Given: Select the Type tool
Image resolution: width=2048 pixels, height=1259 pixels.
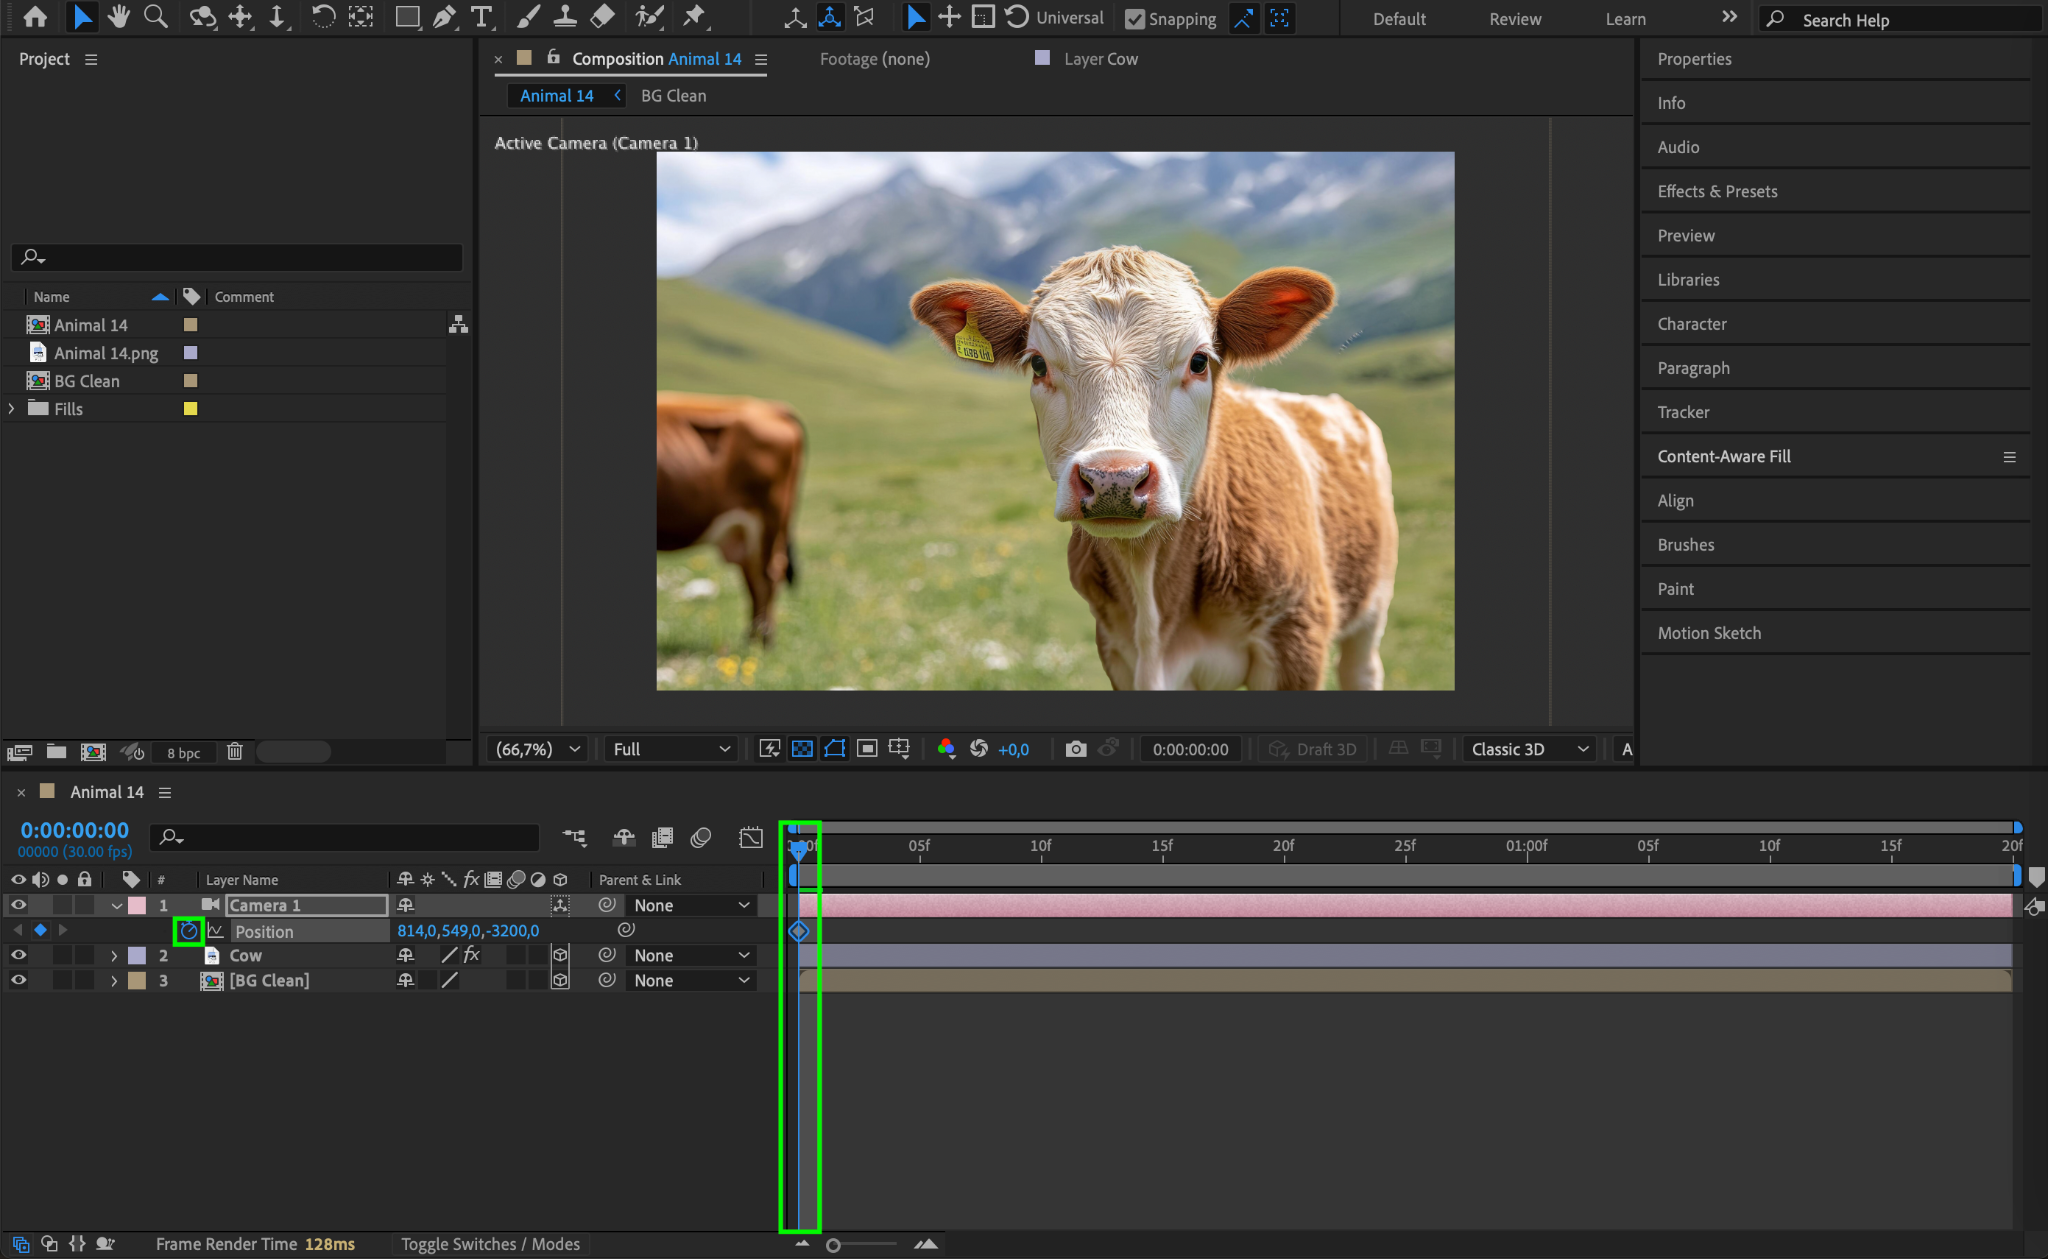Looking at the screenshot, I should [482, 17].
